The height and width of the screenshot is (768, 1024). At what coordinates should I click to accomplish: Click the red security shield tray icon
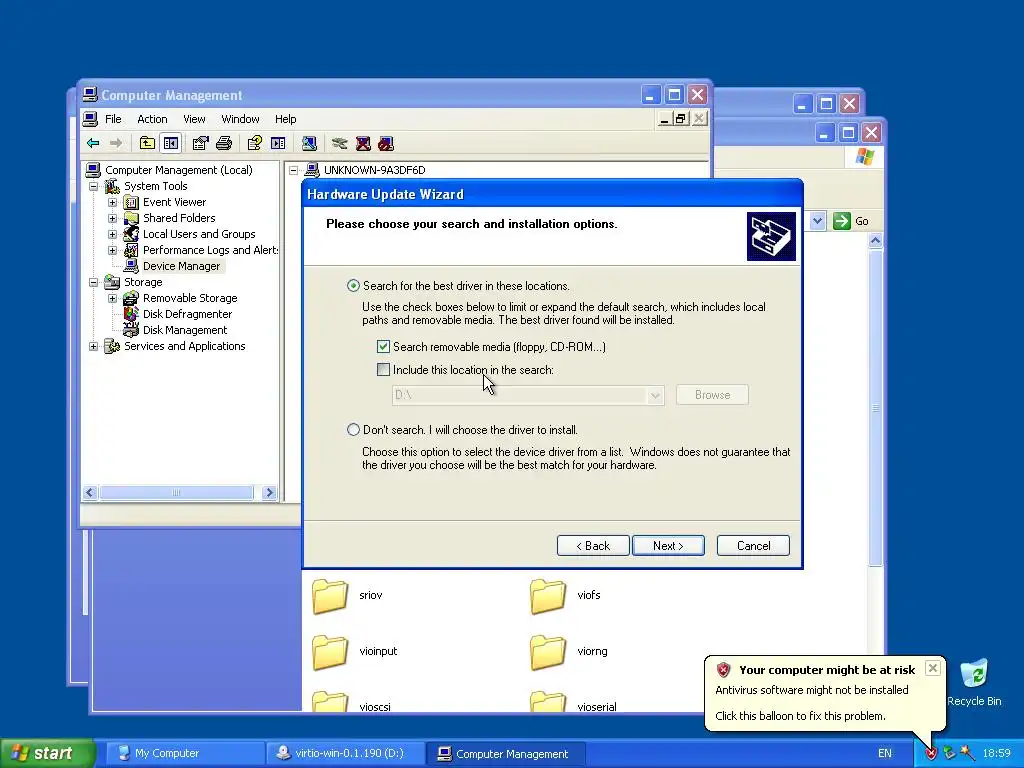point(931,754)
